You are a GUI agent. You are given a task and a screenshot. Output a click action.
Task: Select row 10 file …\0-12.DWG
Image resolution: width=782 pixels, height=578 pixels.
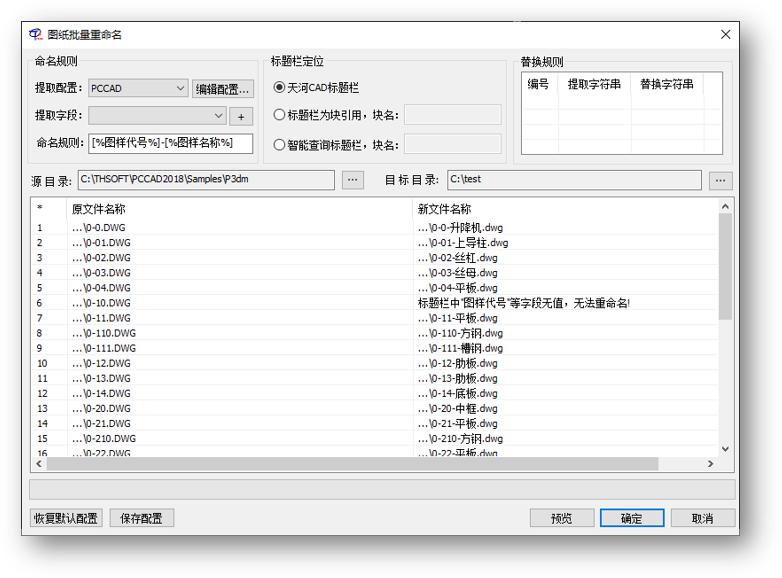pos(101,364)
